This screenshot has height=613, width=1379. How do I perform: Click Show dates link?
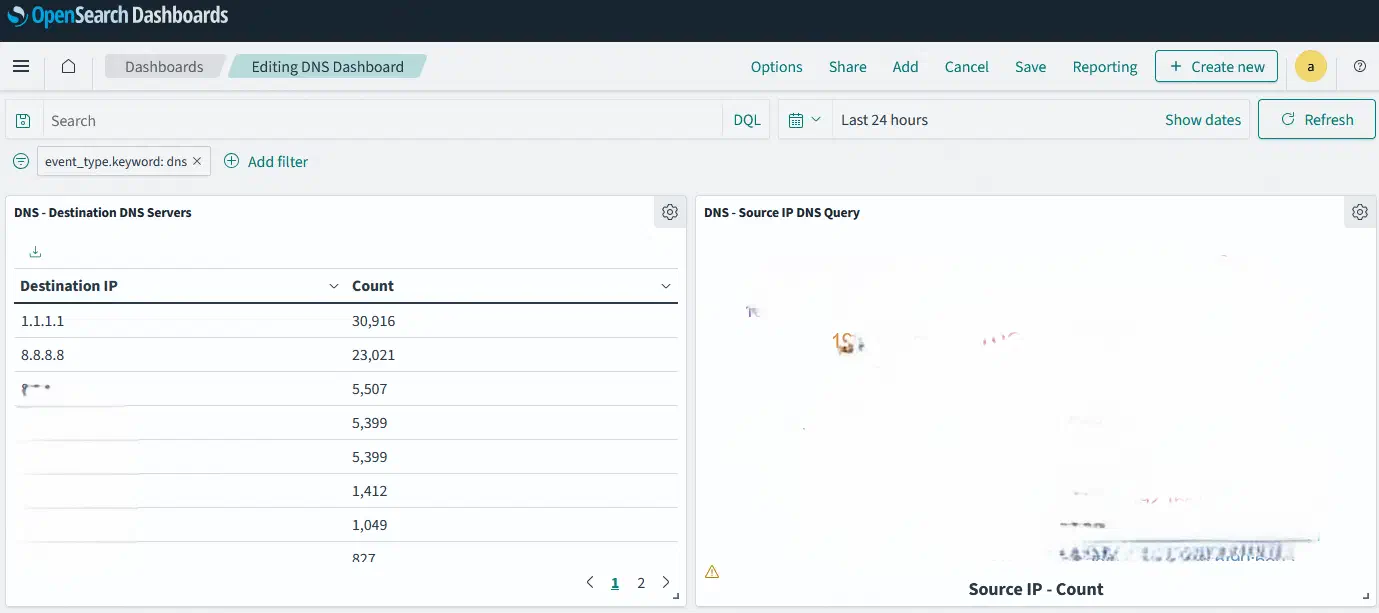pos(1203,120)
